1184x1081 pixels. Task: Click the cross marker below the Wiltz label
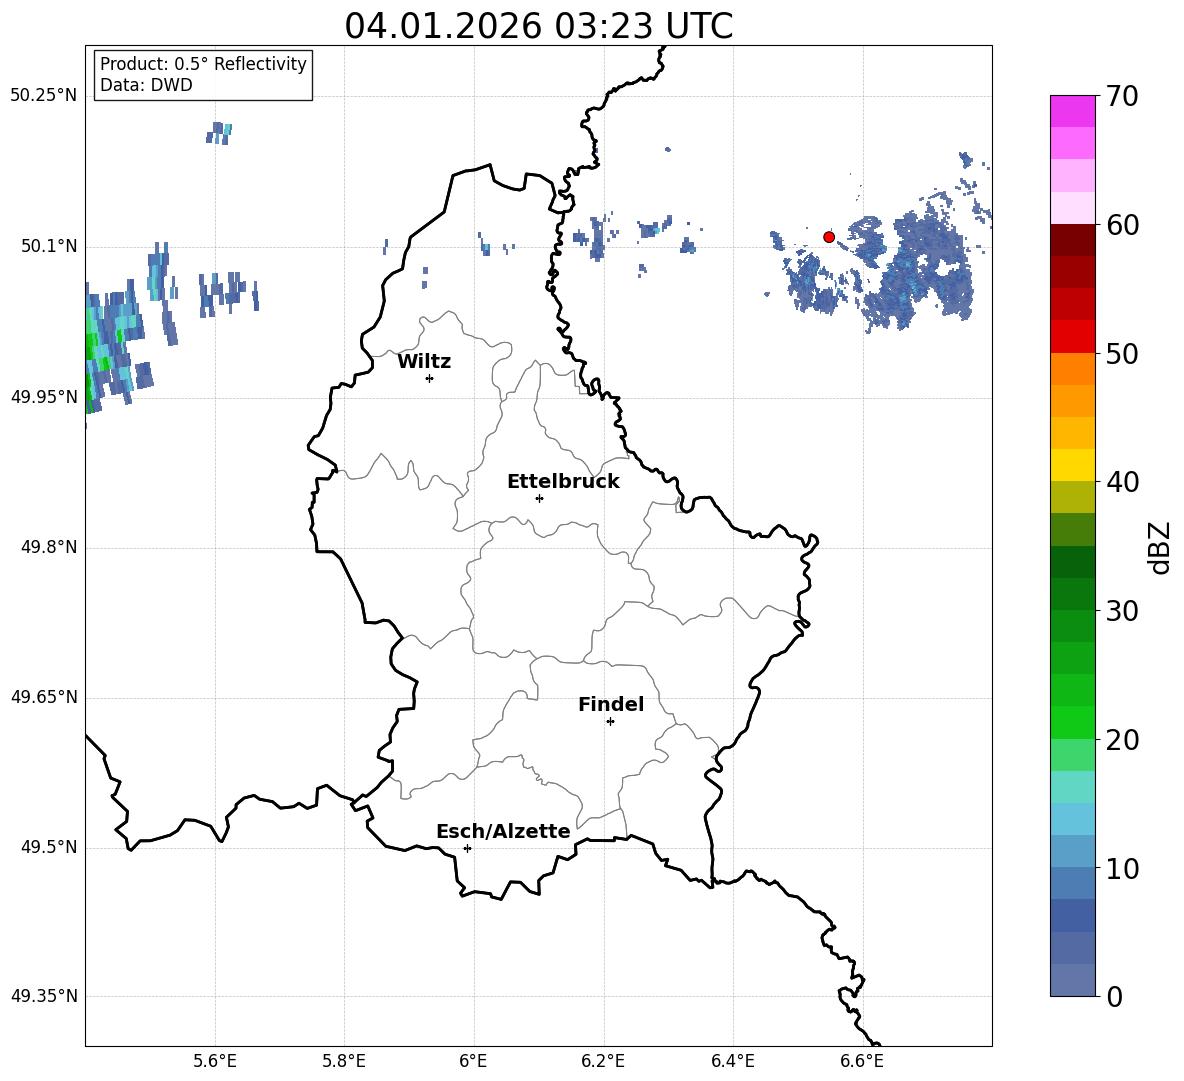tap(430, 378)
